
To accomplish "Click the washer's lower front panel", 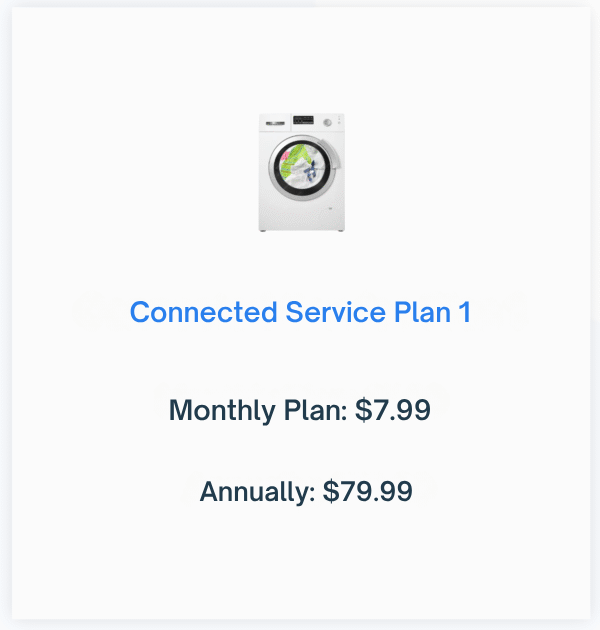I will pos(301,214).
